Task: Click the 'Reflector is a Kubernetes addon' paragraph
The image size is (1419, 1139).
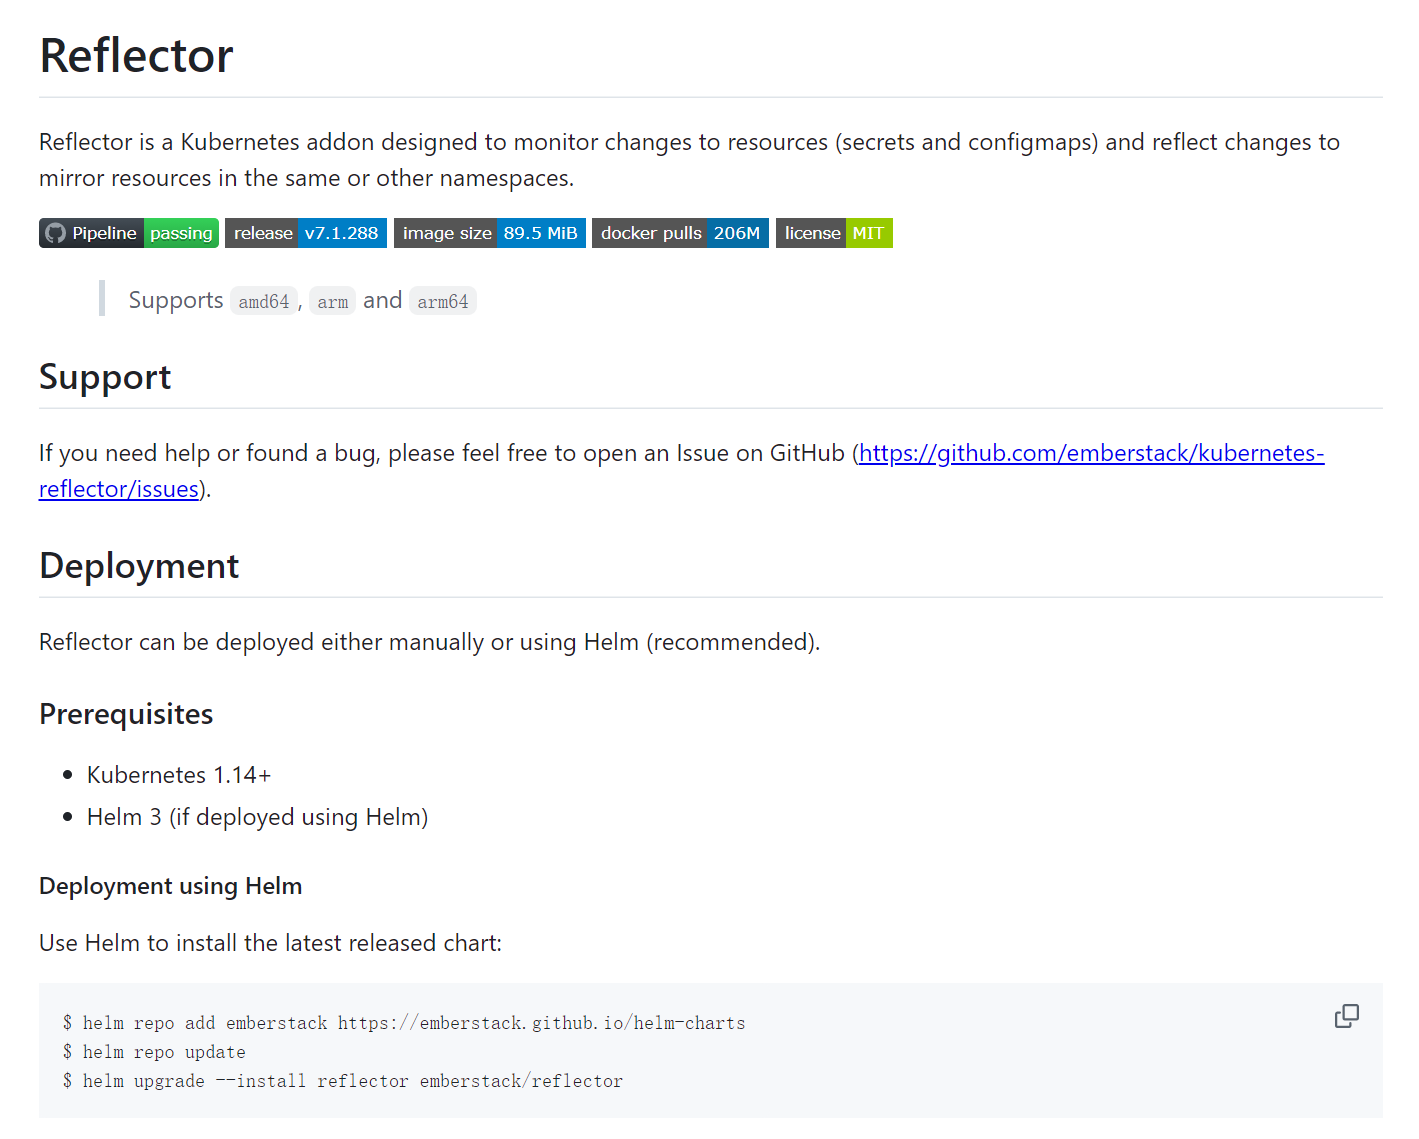Action: 689,160
